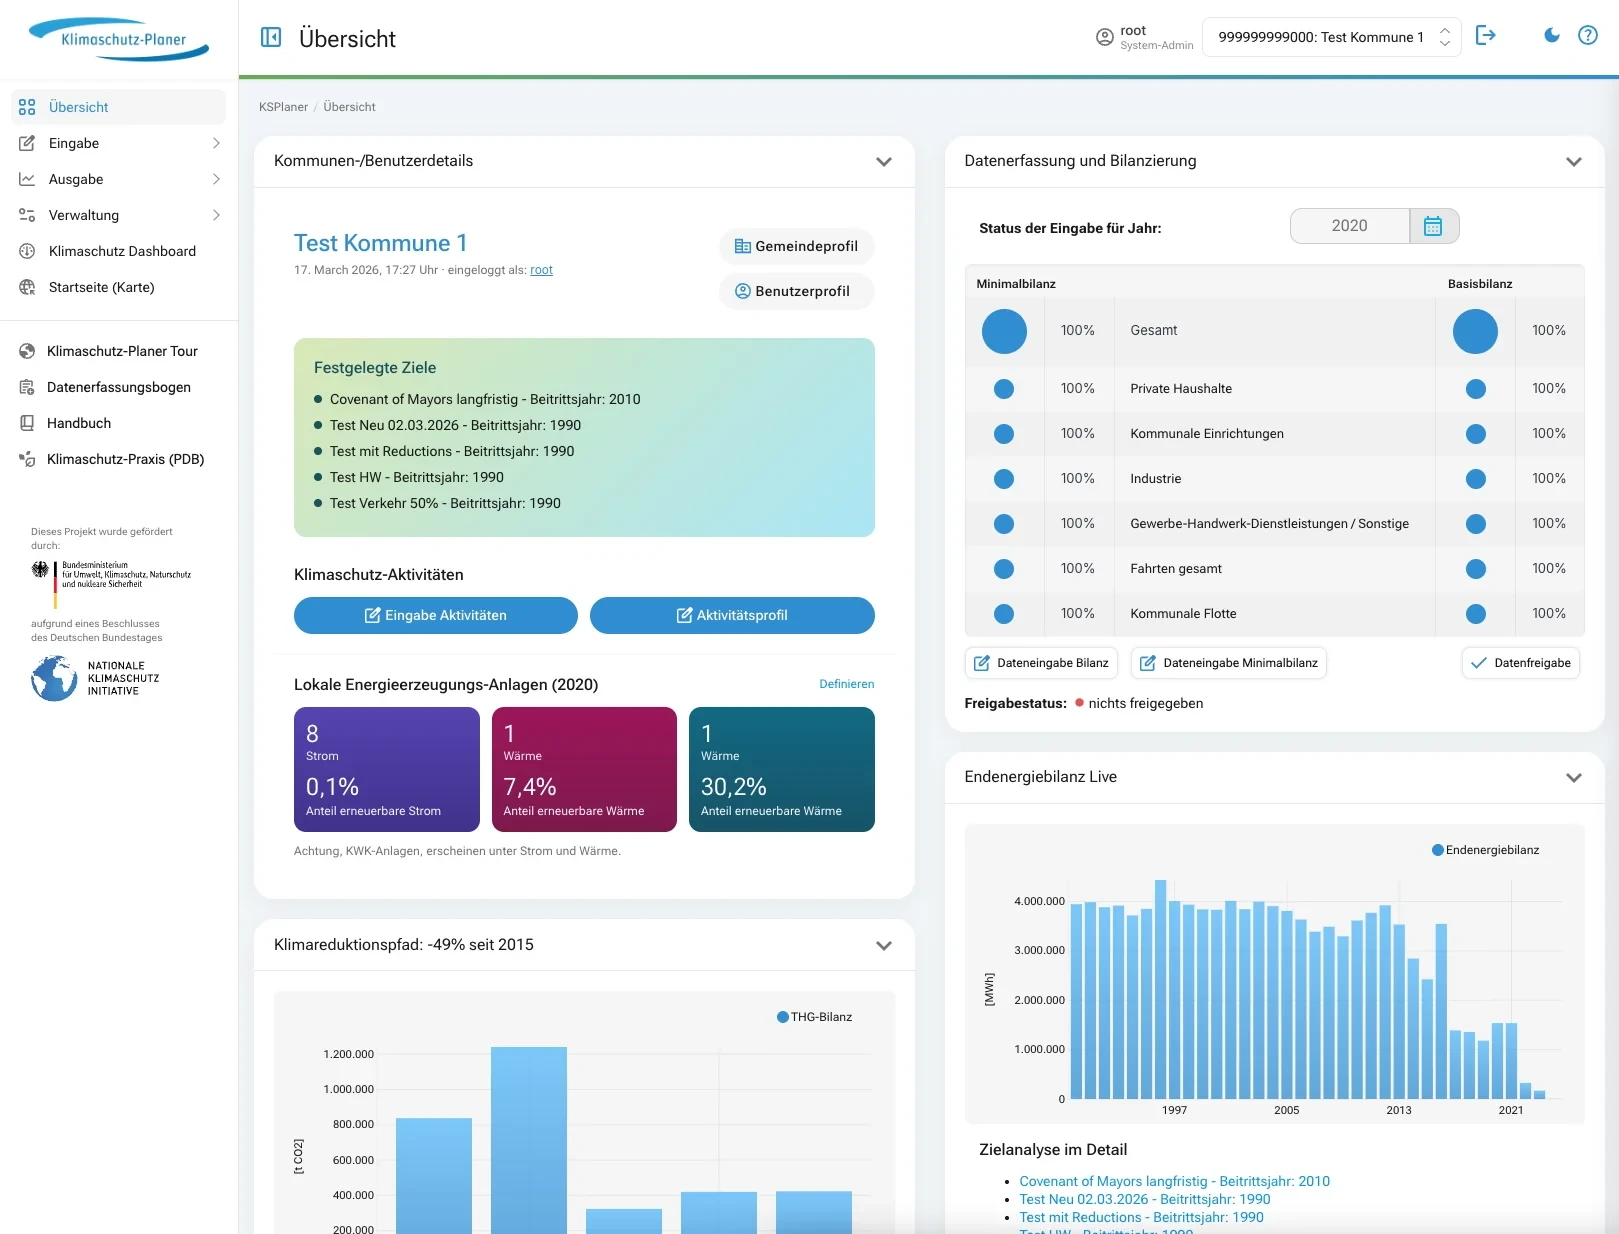Open the calendar picker beside year 2020
The image size is (1619, 1234).
click(x=1434, y=226)
